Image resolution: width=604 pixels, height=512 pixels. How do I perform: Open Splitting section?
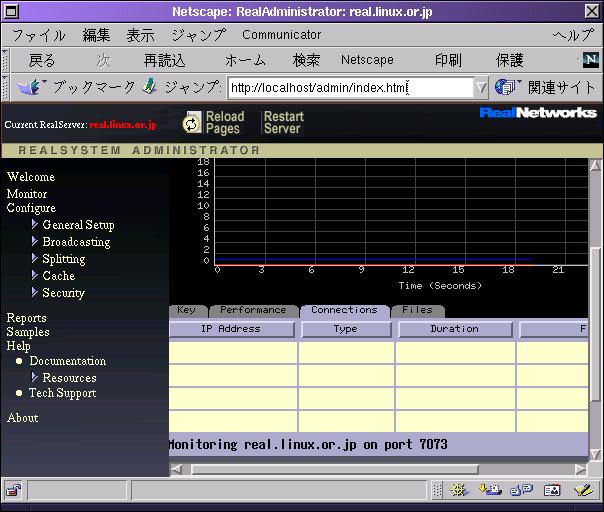[64, 259]
